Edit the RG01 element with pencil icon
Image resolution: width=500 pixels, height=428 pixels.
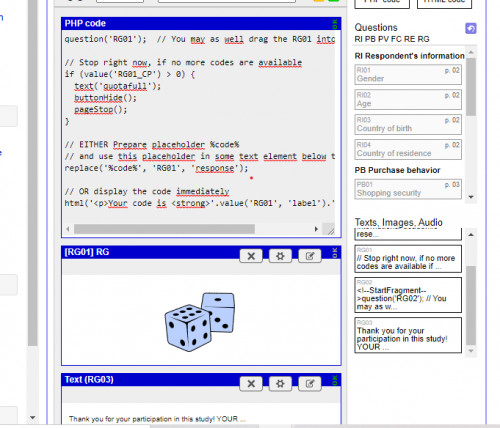(x=310, y=256)
